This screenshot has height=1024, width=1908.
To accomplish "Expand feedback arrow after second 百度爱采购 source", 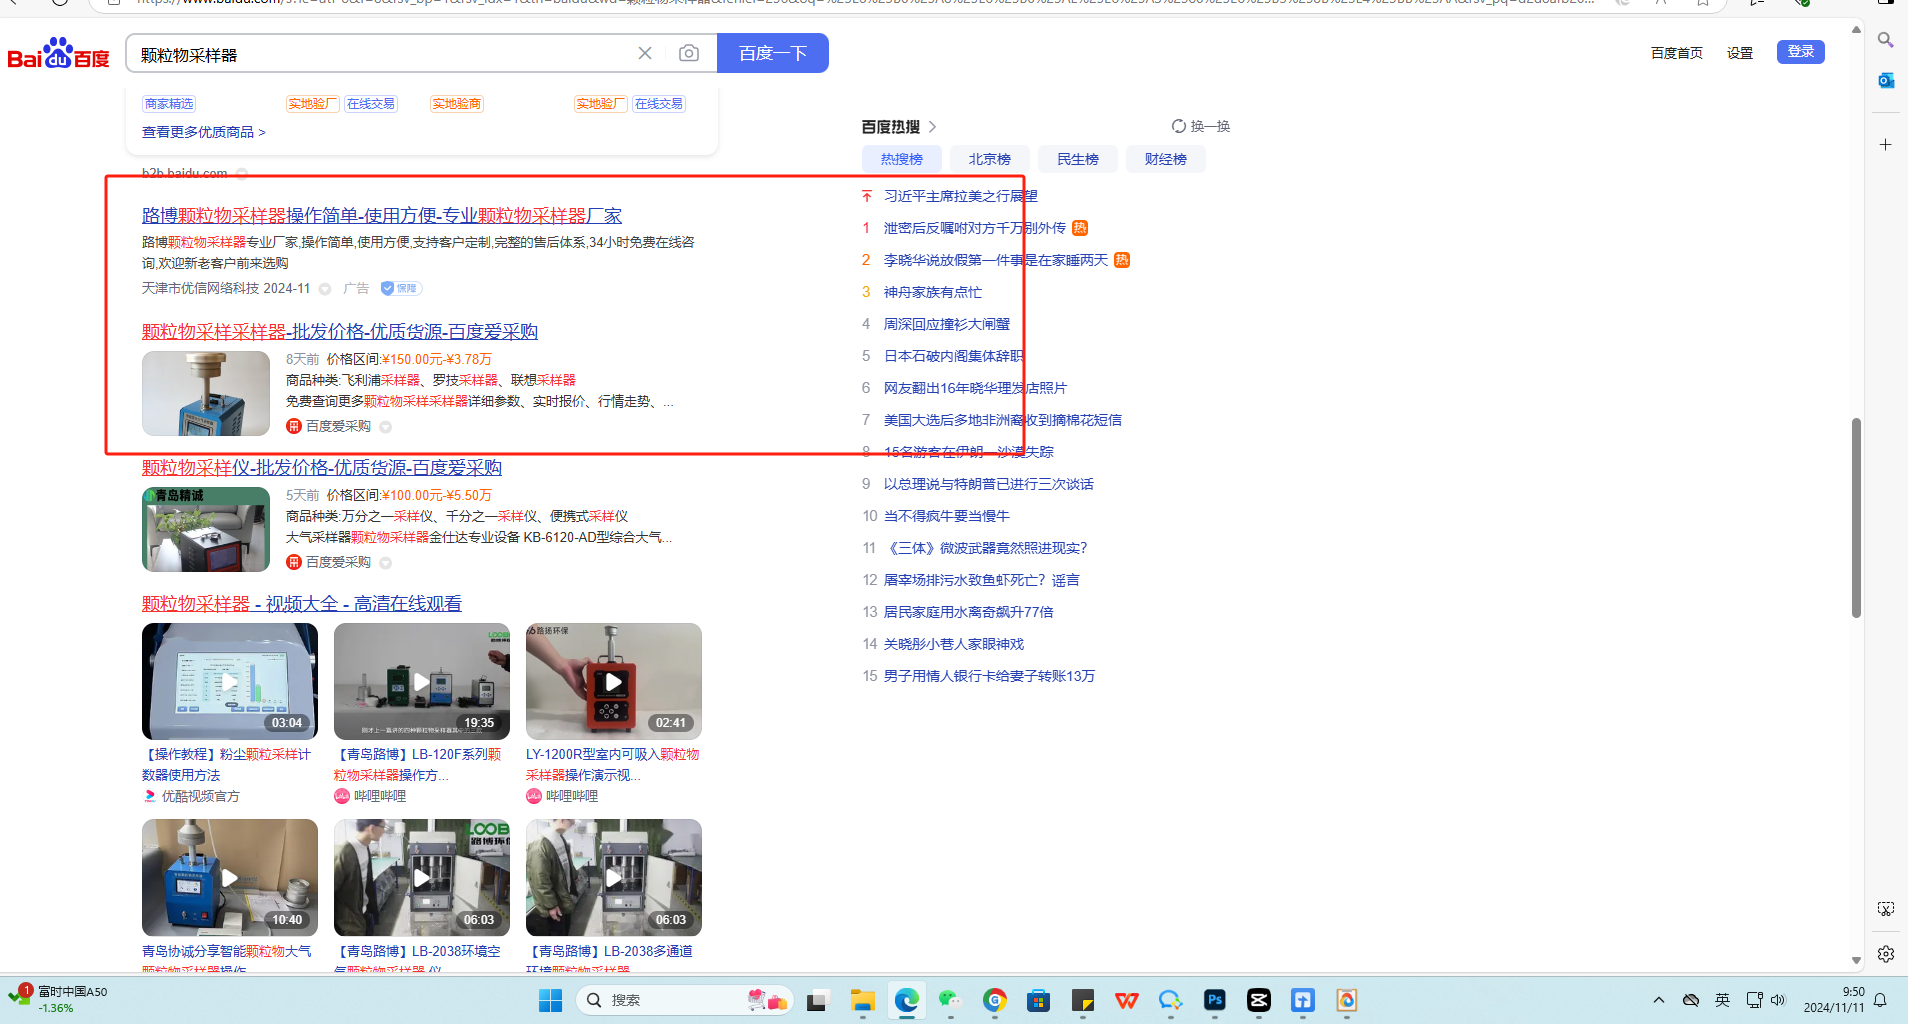I will (385, 563).
